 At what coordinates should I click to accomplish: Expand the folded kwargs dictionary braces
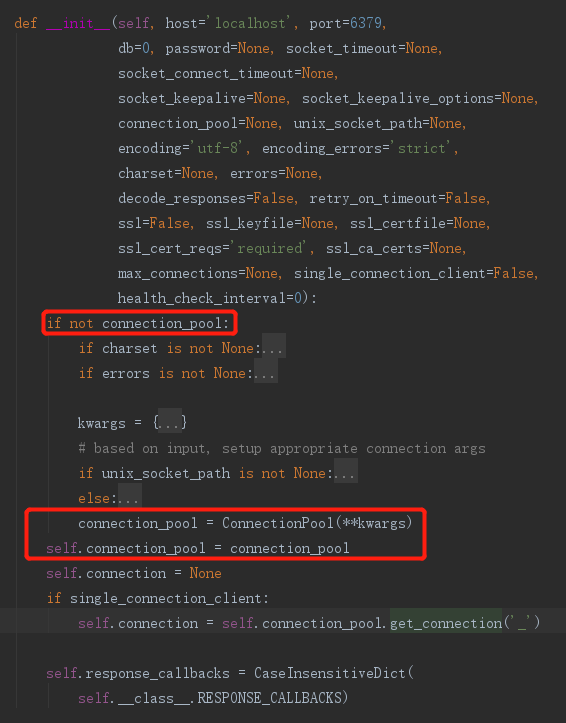pyautogui.click(x=170, y=423)
